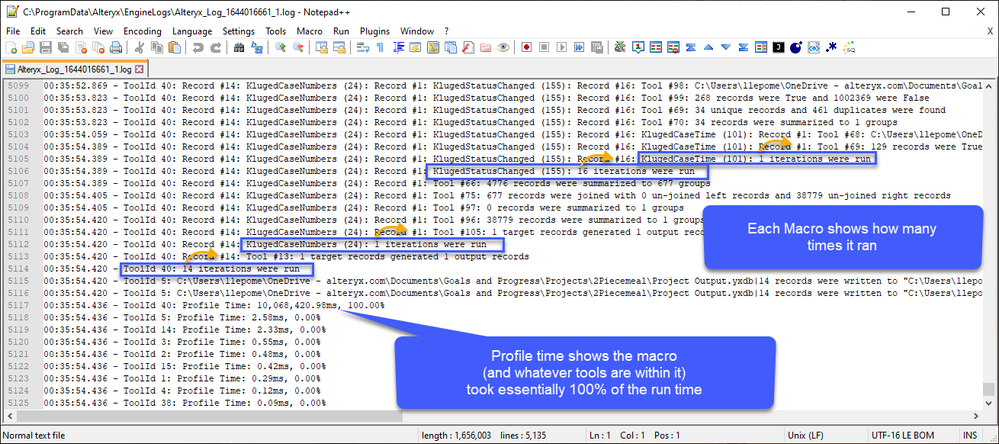Click 'Normal text file' in status bar

coord(33,436)
